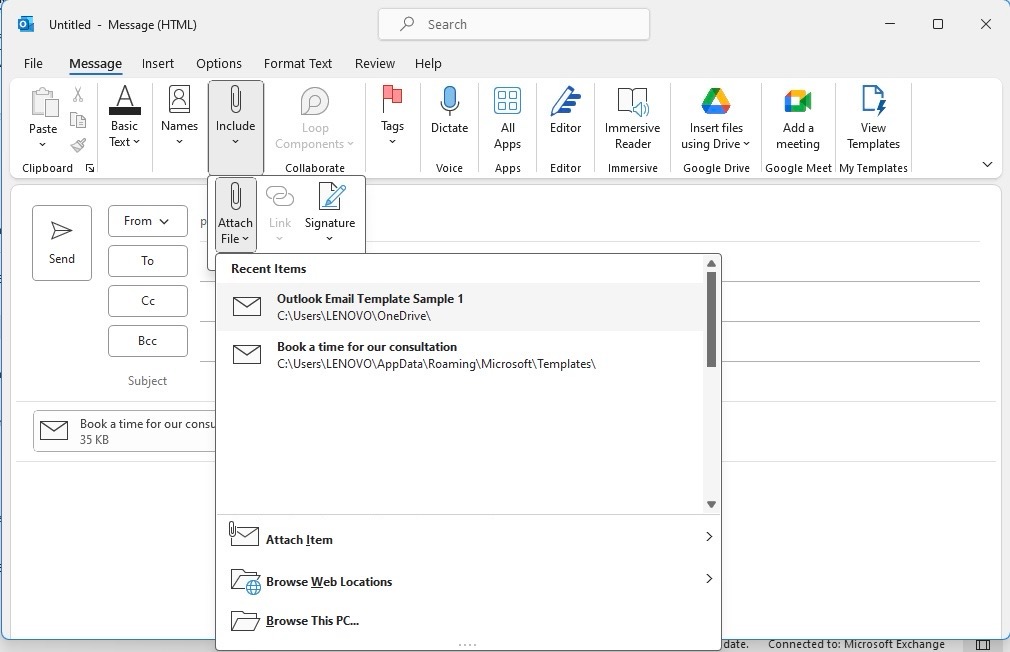Screen dimensions: 1010x652
Task: Expand the From sender dropdown
Action: tap(148, 221)
